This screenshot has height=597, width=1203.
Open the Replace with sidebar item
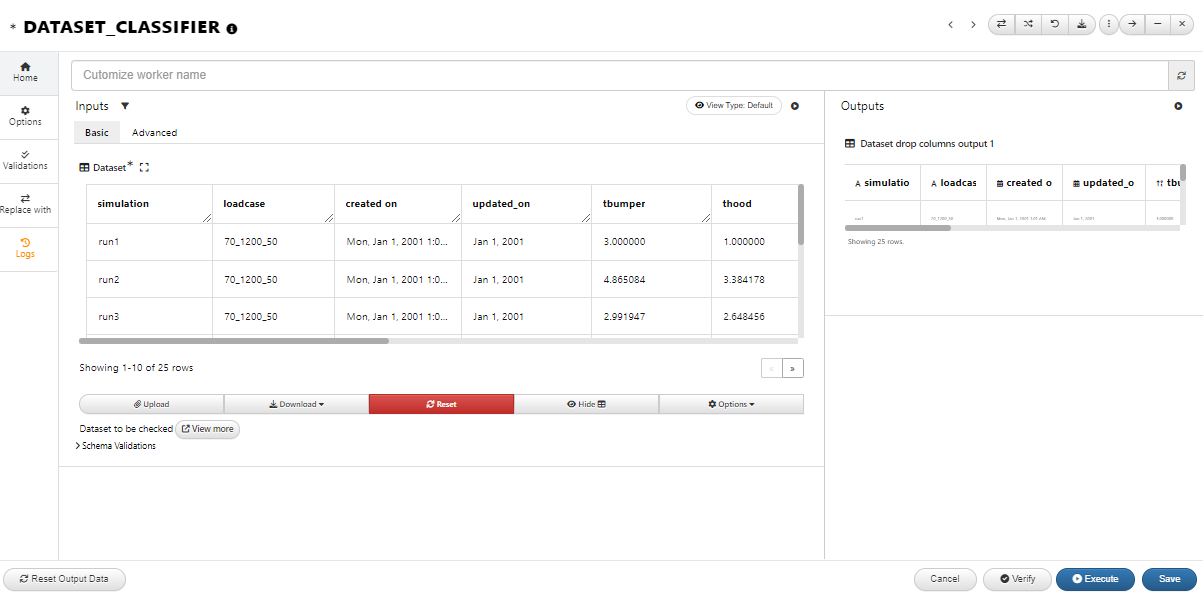click(26, 204)
